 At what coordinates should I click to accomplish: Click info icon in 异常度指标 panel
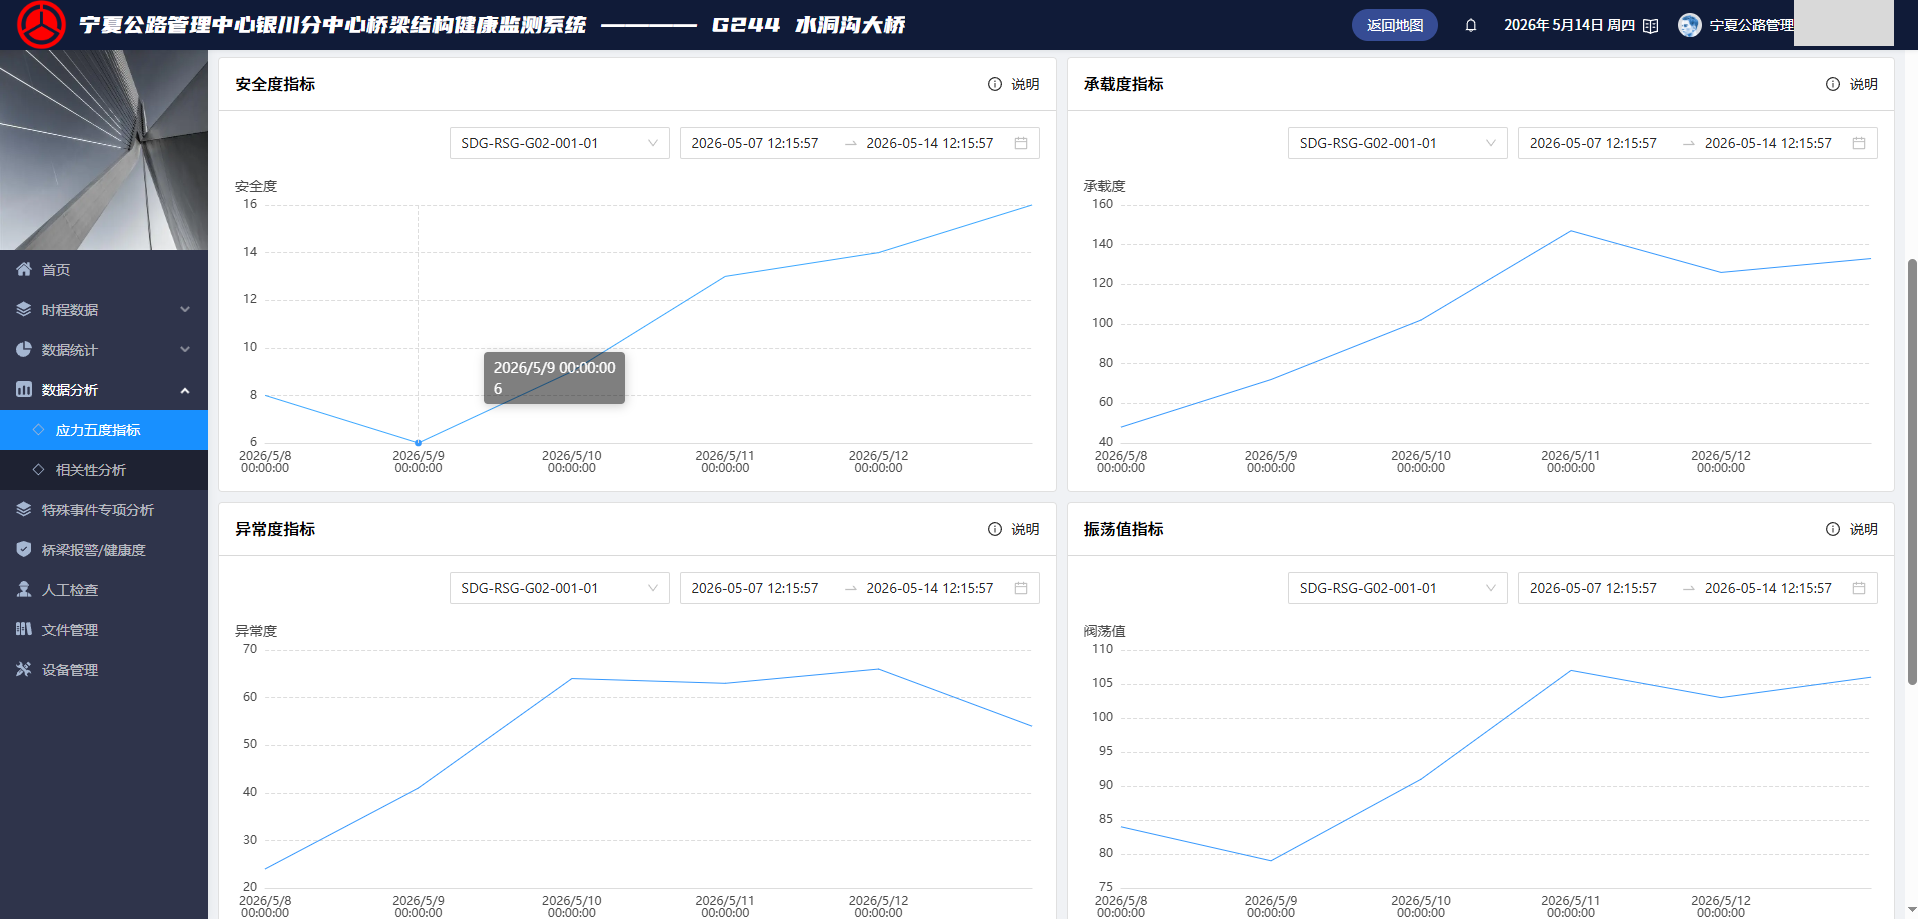tap(995, 529)
